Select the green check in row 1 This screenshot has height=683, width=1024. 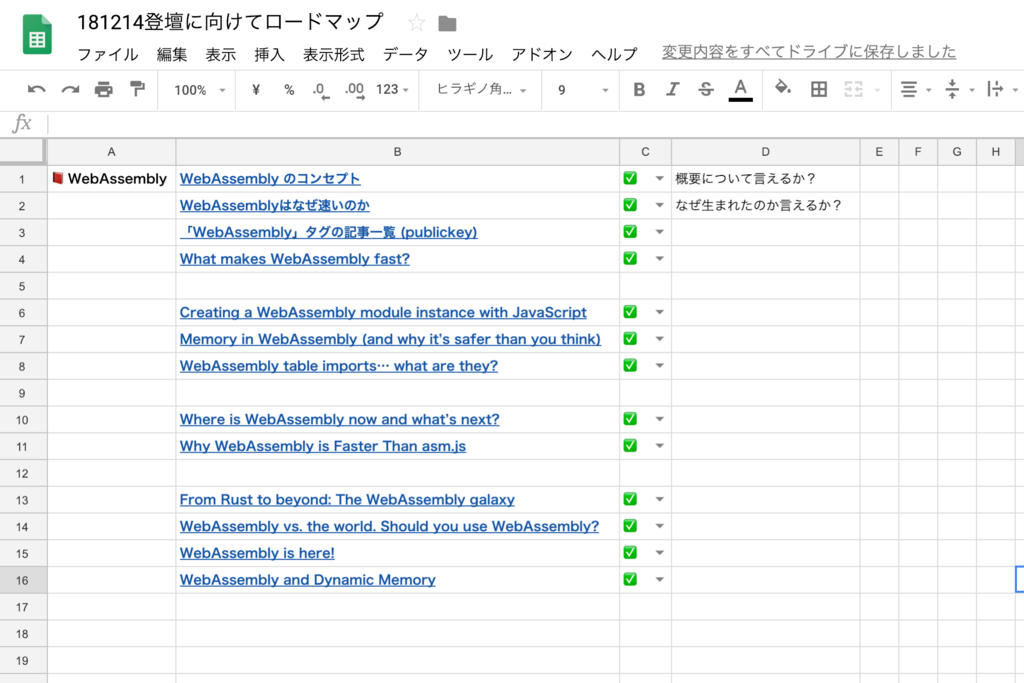pos(630,178)
